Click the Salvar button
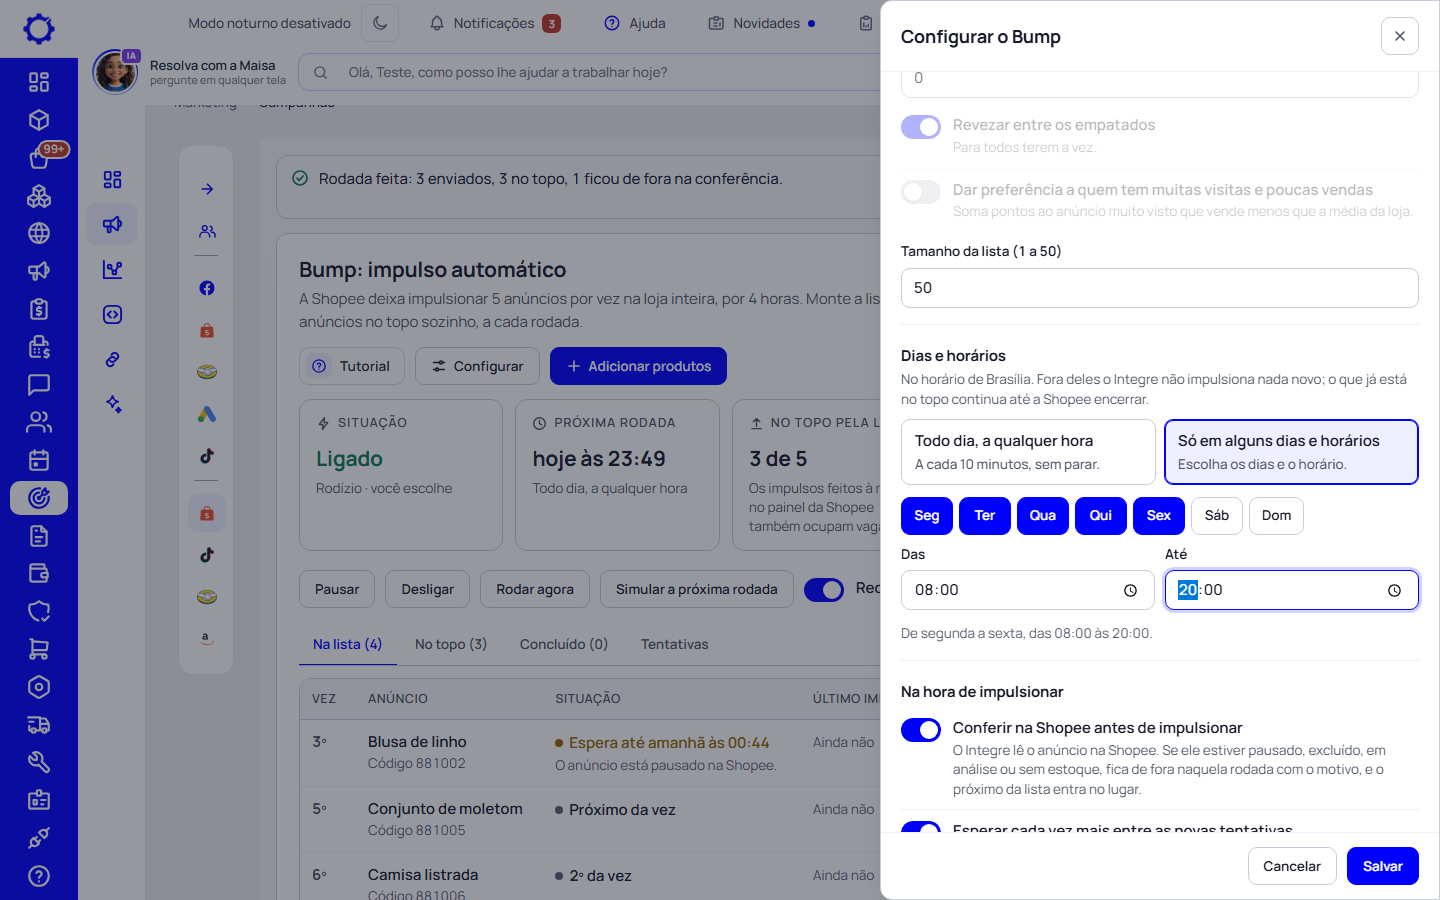The height and width of the screenshot is (900, 1440). [1383, 866]
